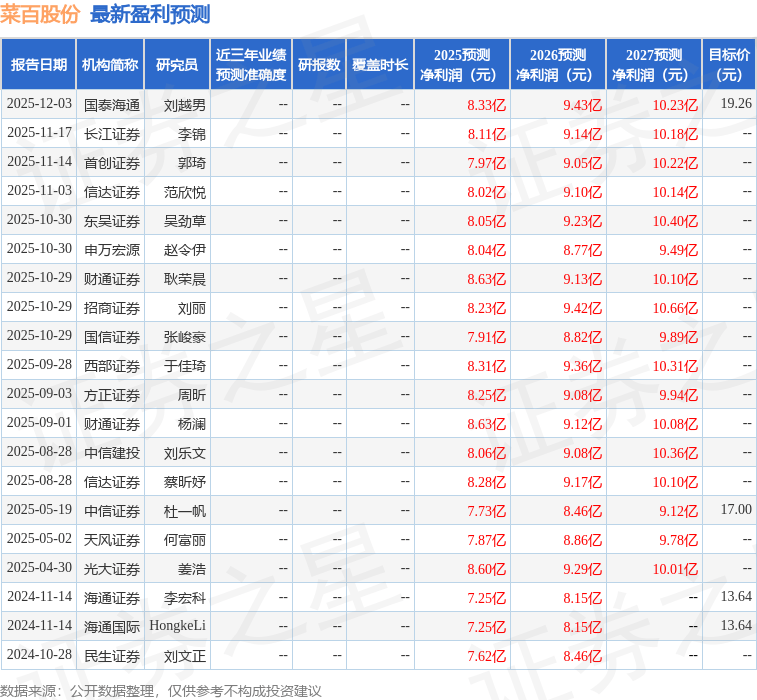Select the 17.00 target price for 中信证券
Screen dimensions: 757x700
[735, 510]
